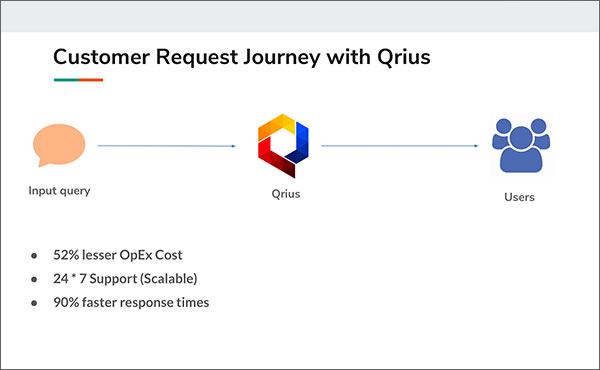This screenshot has height=370, width=600.
Task: Click the green-orange underline below the title
Action: pyautogui.click(x=78, y=80)
